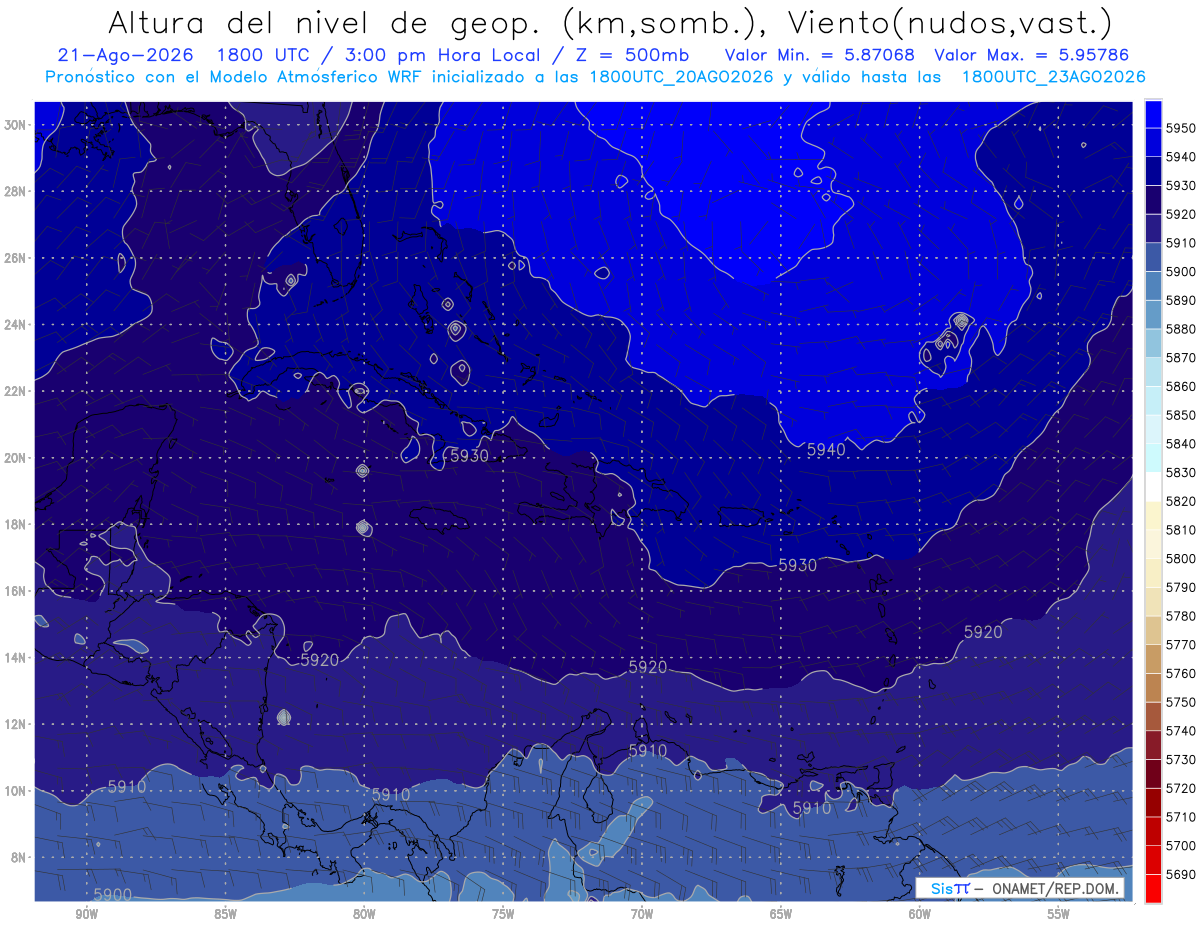Click the 5690 value in the color legend

[1180, 873]
